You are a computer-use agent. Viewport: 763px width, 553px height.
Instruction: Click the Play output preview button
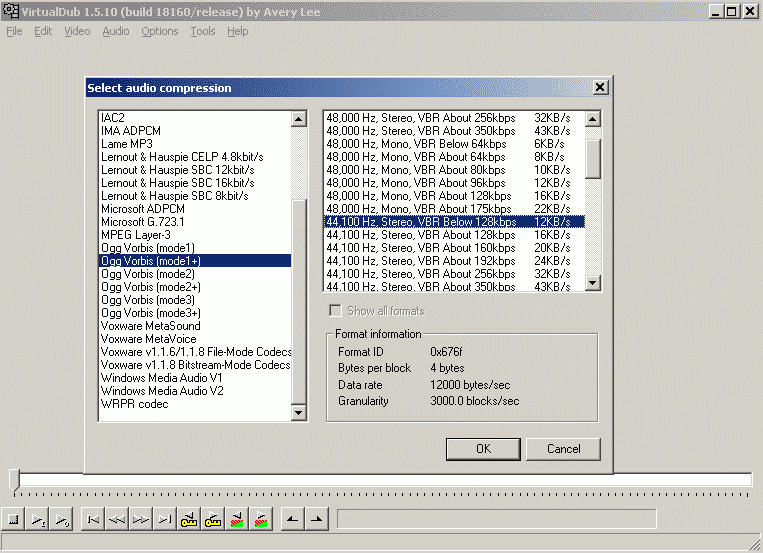61,519
